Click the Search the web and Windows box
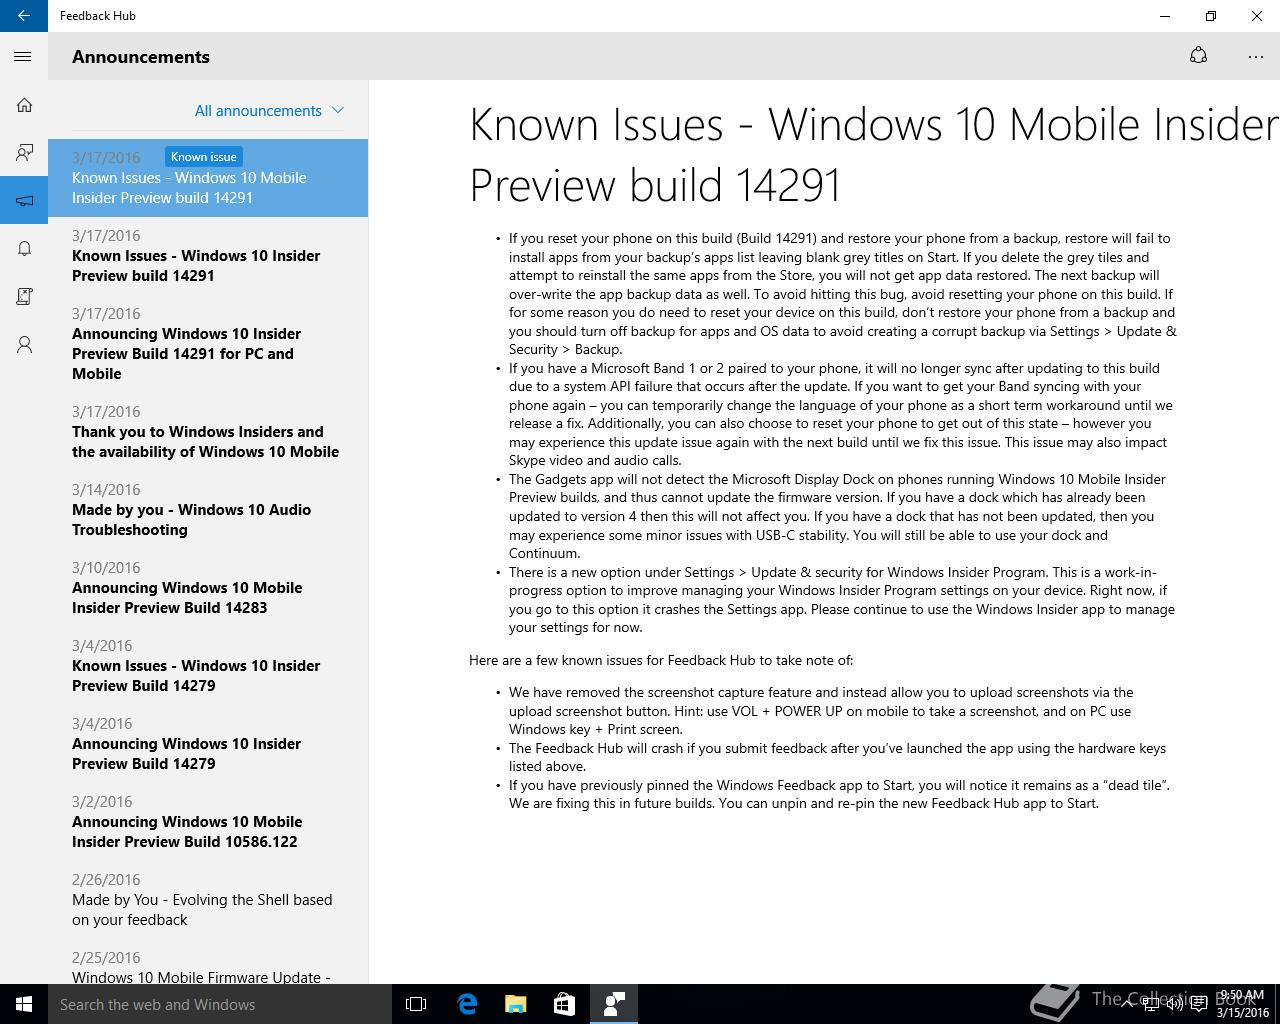This screenshot has width=1280, height=1024. 220,1004
